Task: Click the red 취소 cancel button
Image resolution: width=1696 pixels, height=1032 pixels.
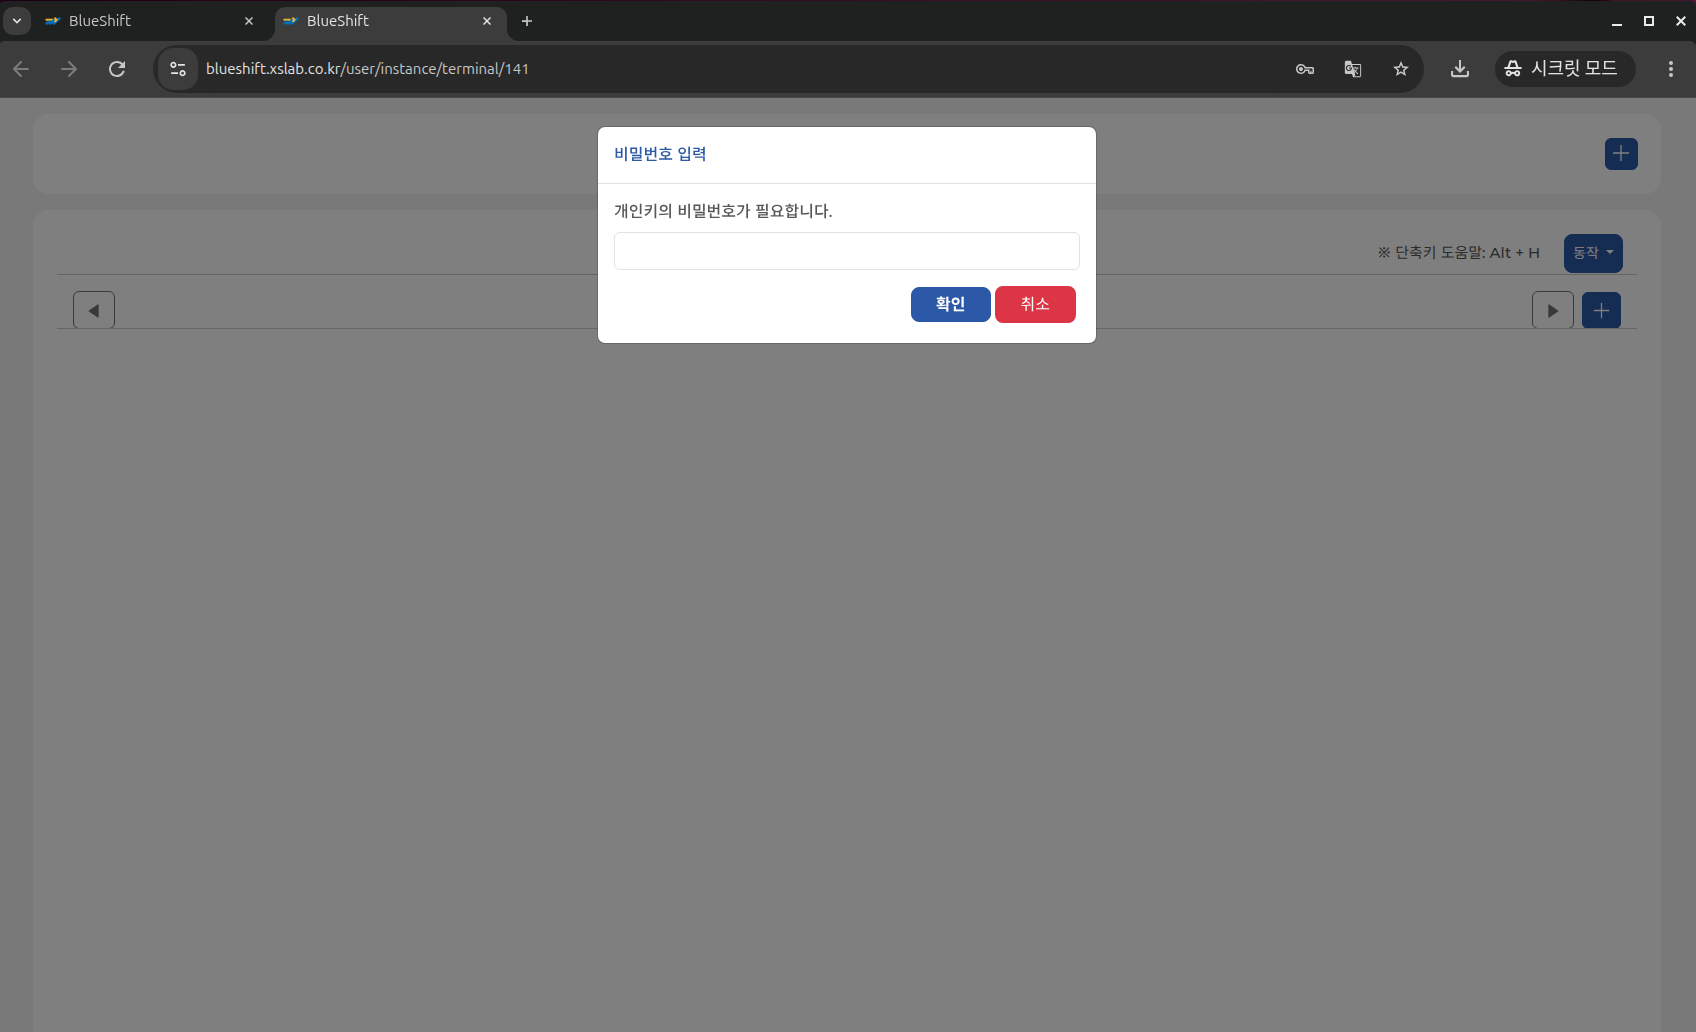Action: (1035, 305)
